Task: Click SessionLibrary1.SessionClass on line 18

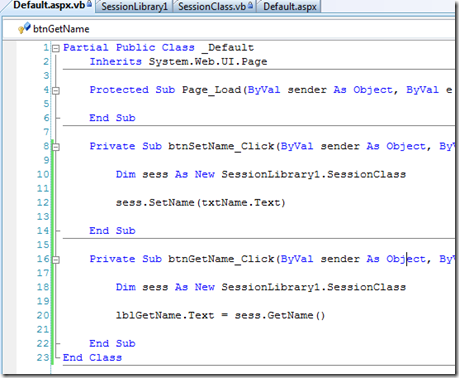Action: click(x=314, y=287)
